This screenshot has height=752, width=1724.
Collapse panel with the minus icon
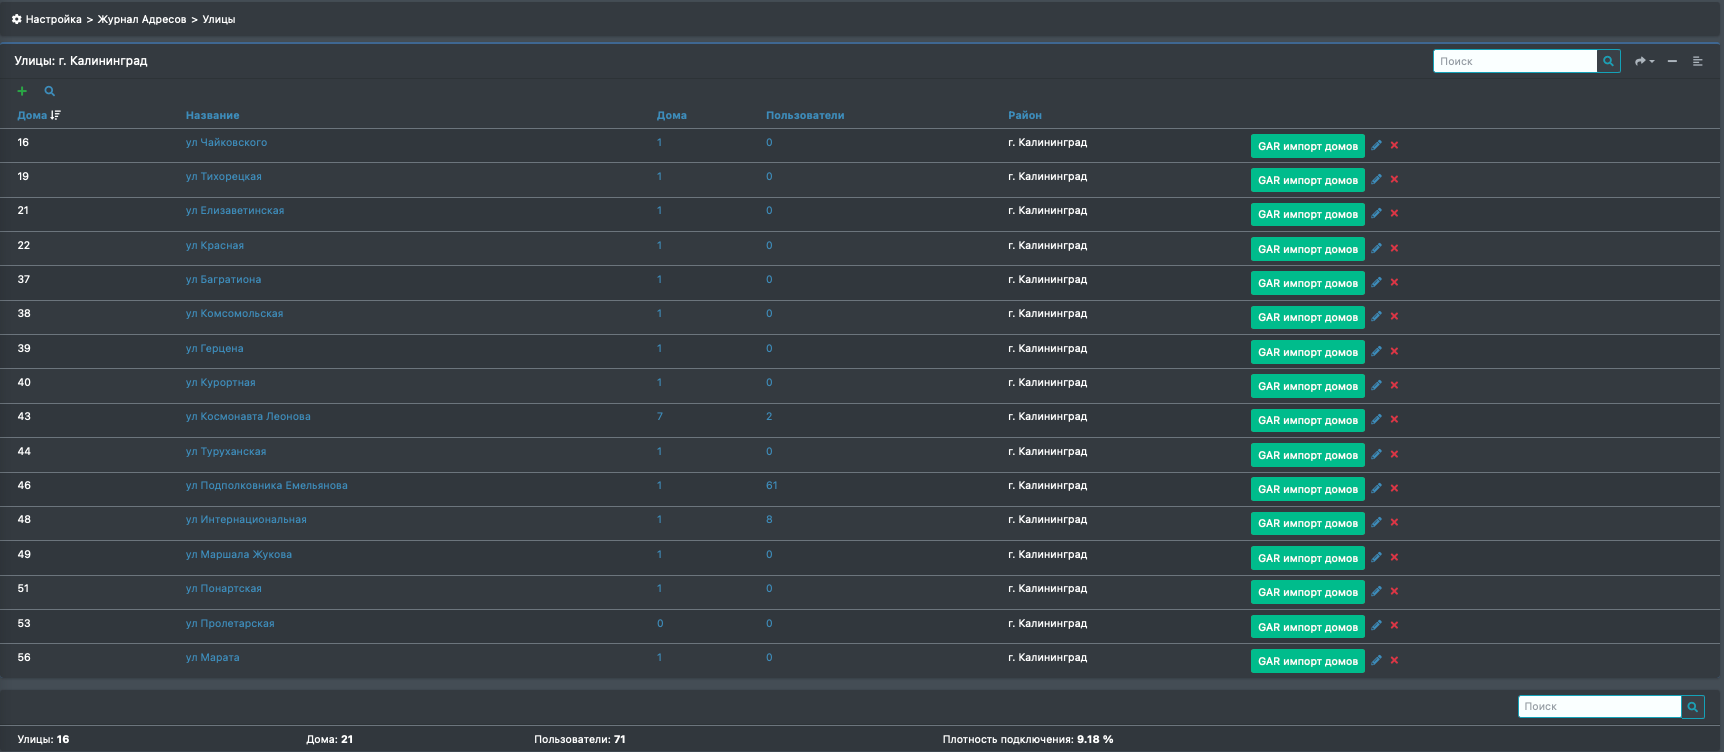[x=1672, y=61]
